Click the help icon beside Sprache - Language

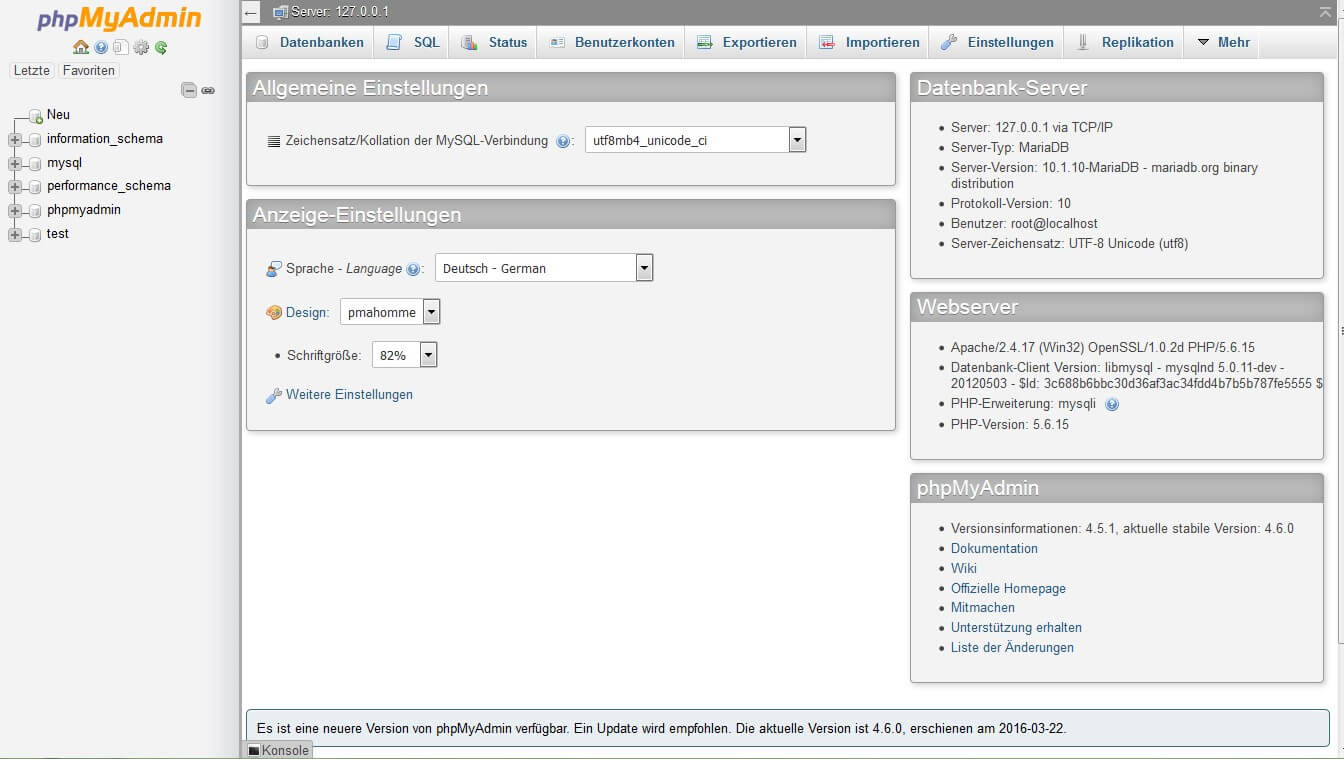[x=413, y=269]
